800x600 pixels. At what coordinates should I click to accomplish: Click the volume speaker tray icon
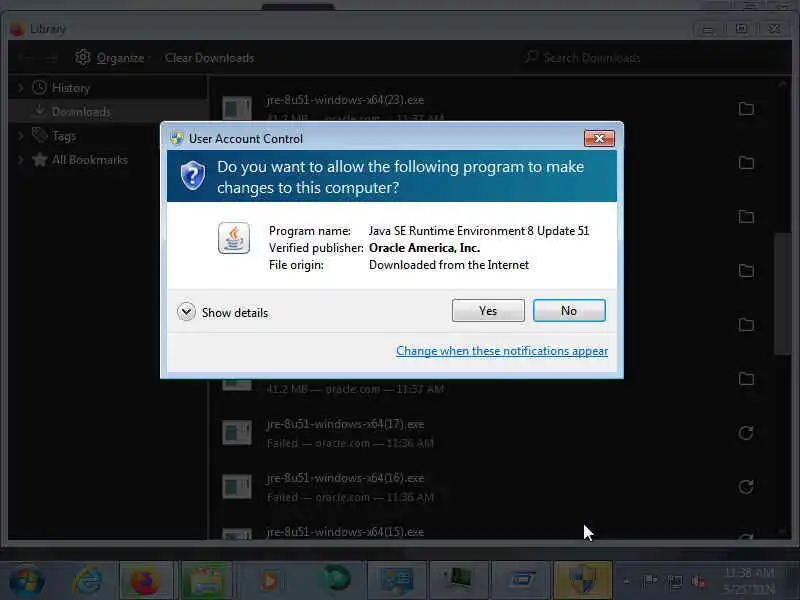pyautogui.click(x=698, y=581)
